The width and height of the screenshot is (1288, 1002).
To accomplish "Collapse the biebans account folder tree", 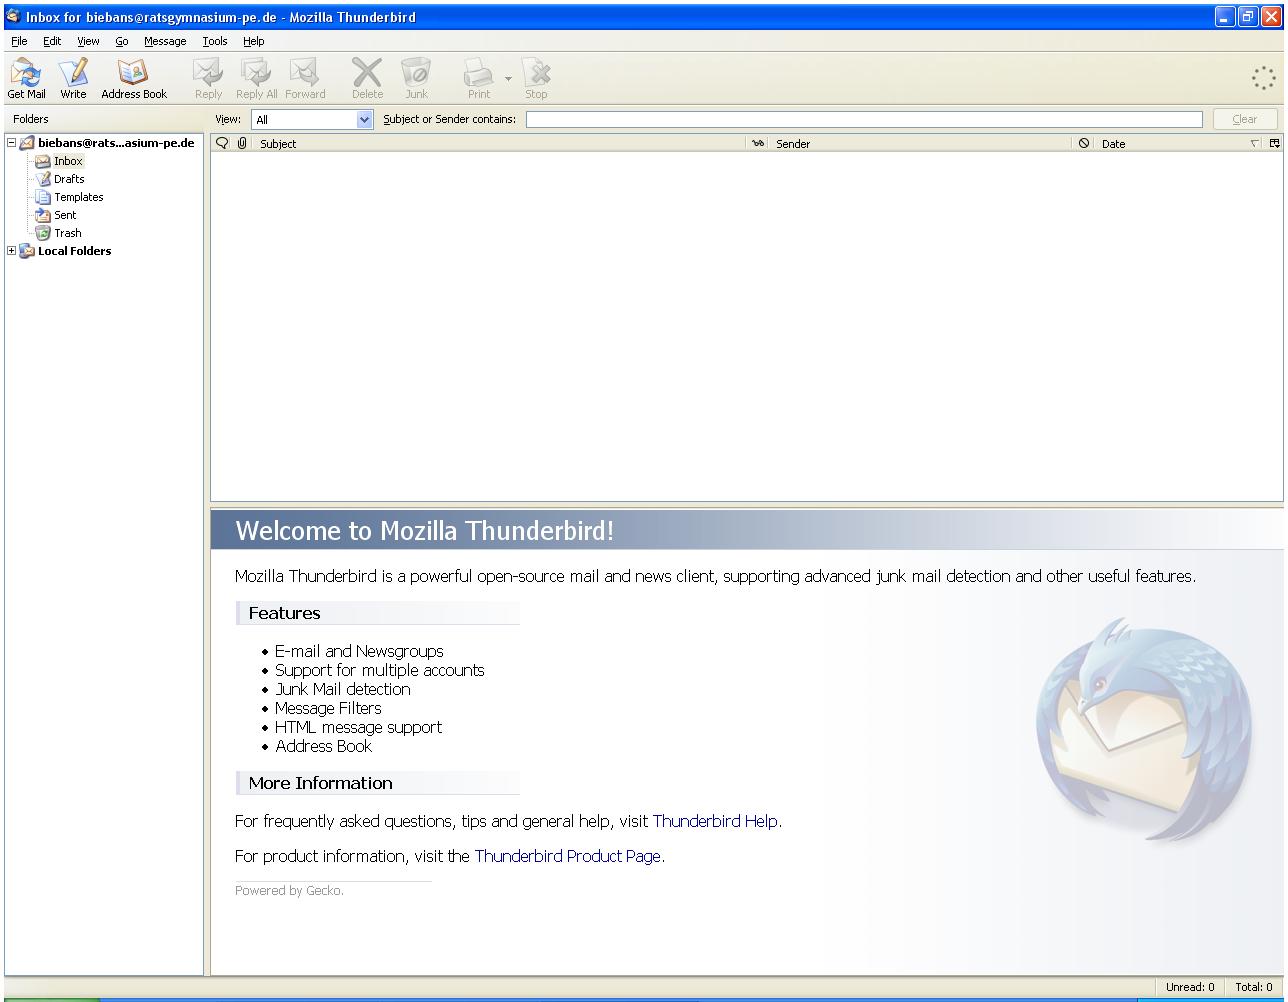I will (x=12, y=143).
